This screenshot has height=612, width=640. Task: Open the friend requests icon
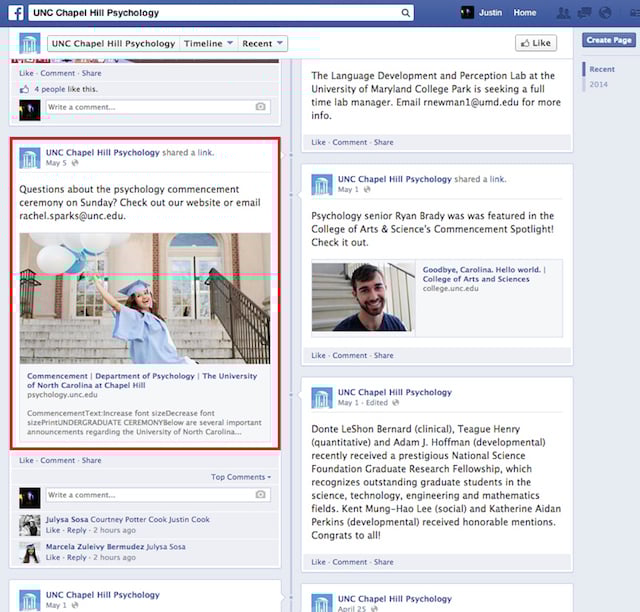click(x=563, y=13)
